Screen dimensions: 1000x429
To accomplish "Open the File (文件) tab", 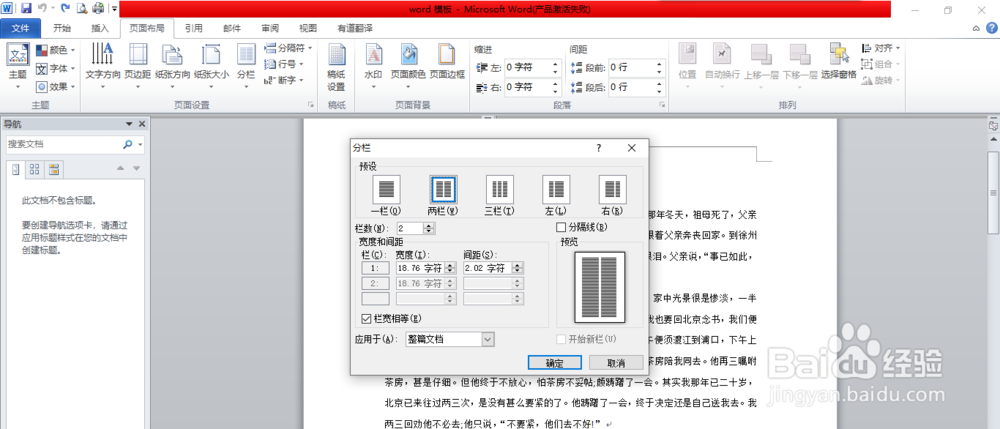I will point(20,28).
